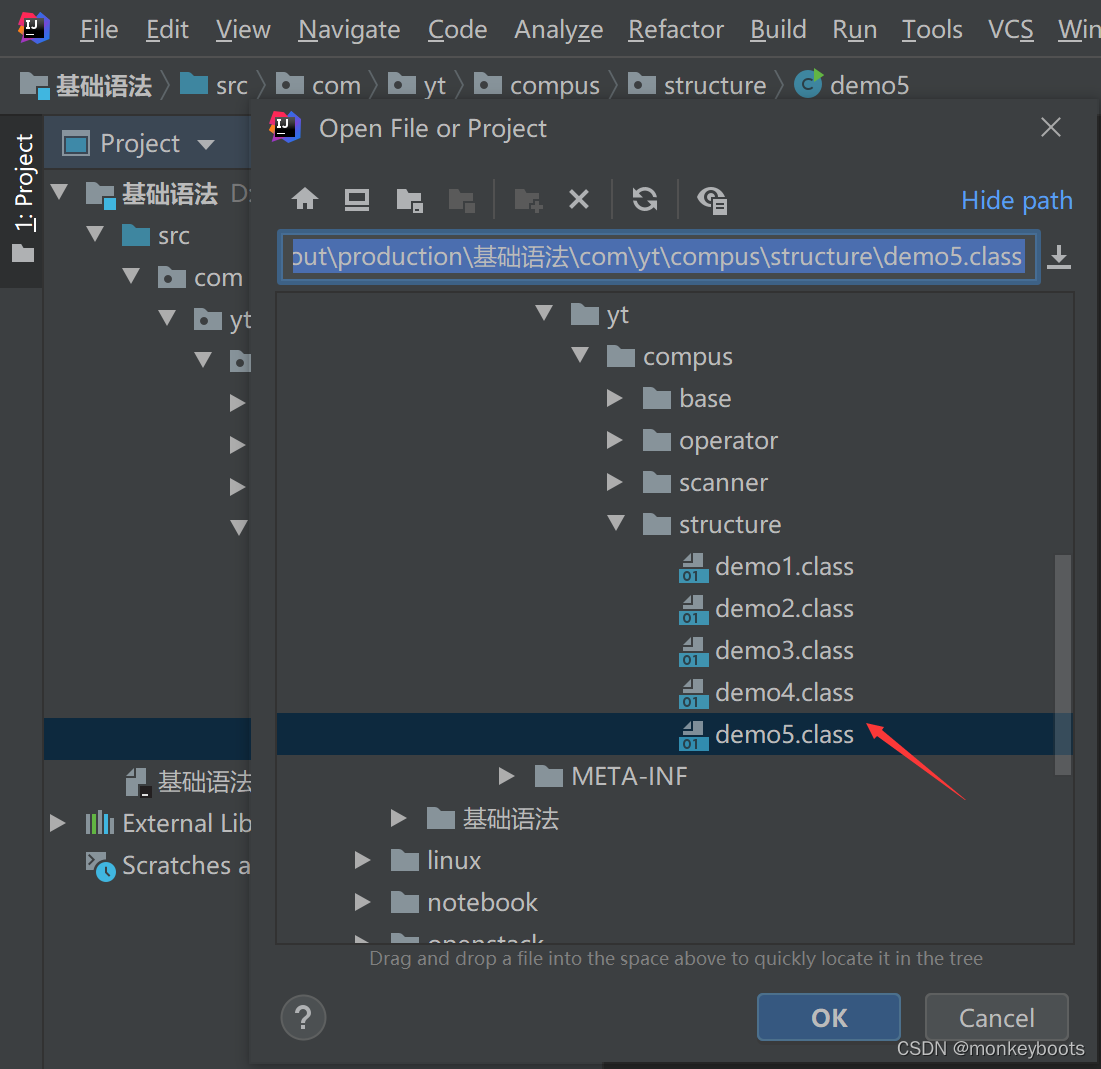Screen dimensions: 1101x1069
Task: Click the Scratches and Consoles icon
Action: 100,866
